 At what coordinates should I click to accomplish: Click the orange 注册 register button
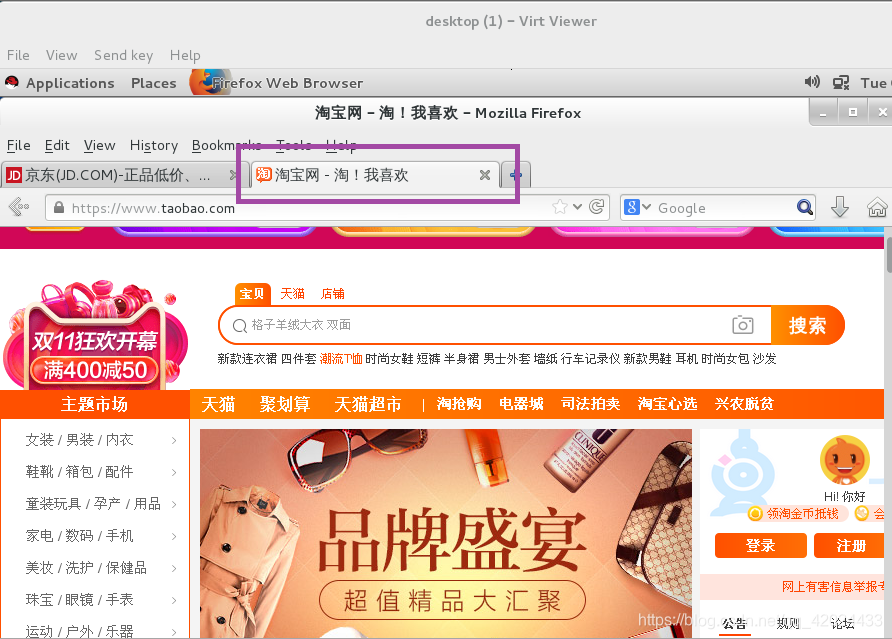(x=850, y=546)
